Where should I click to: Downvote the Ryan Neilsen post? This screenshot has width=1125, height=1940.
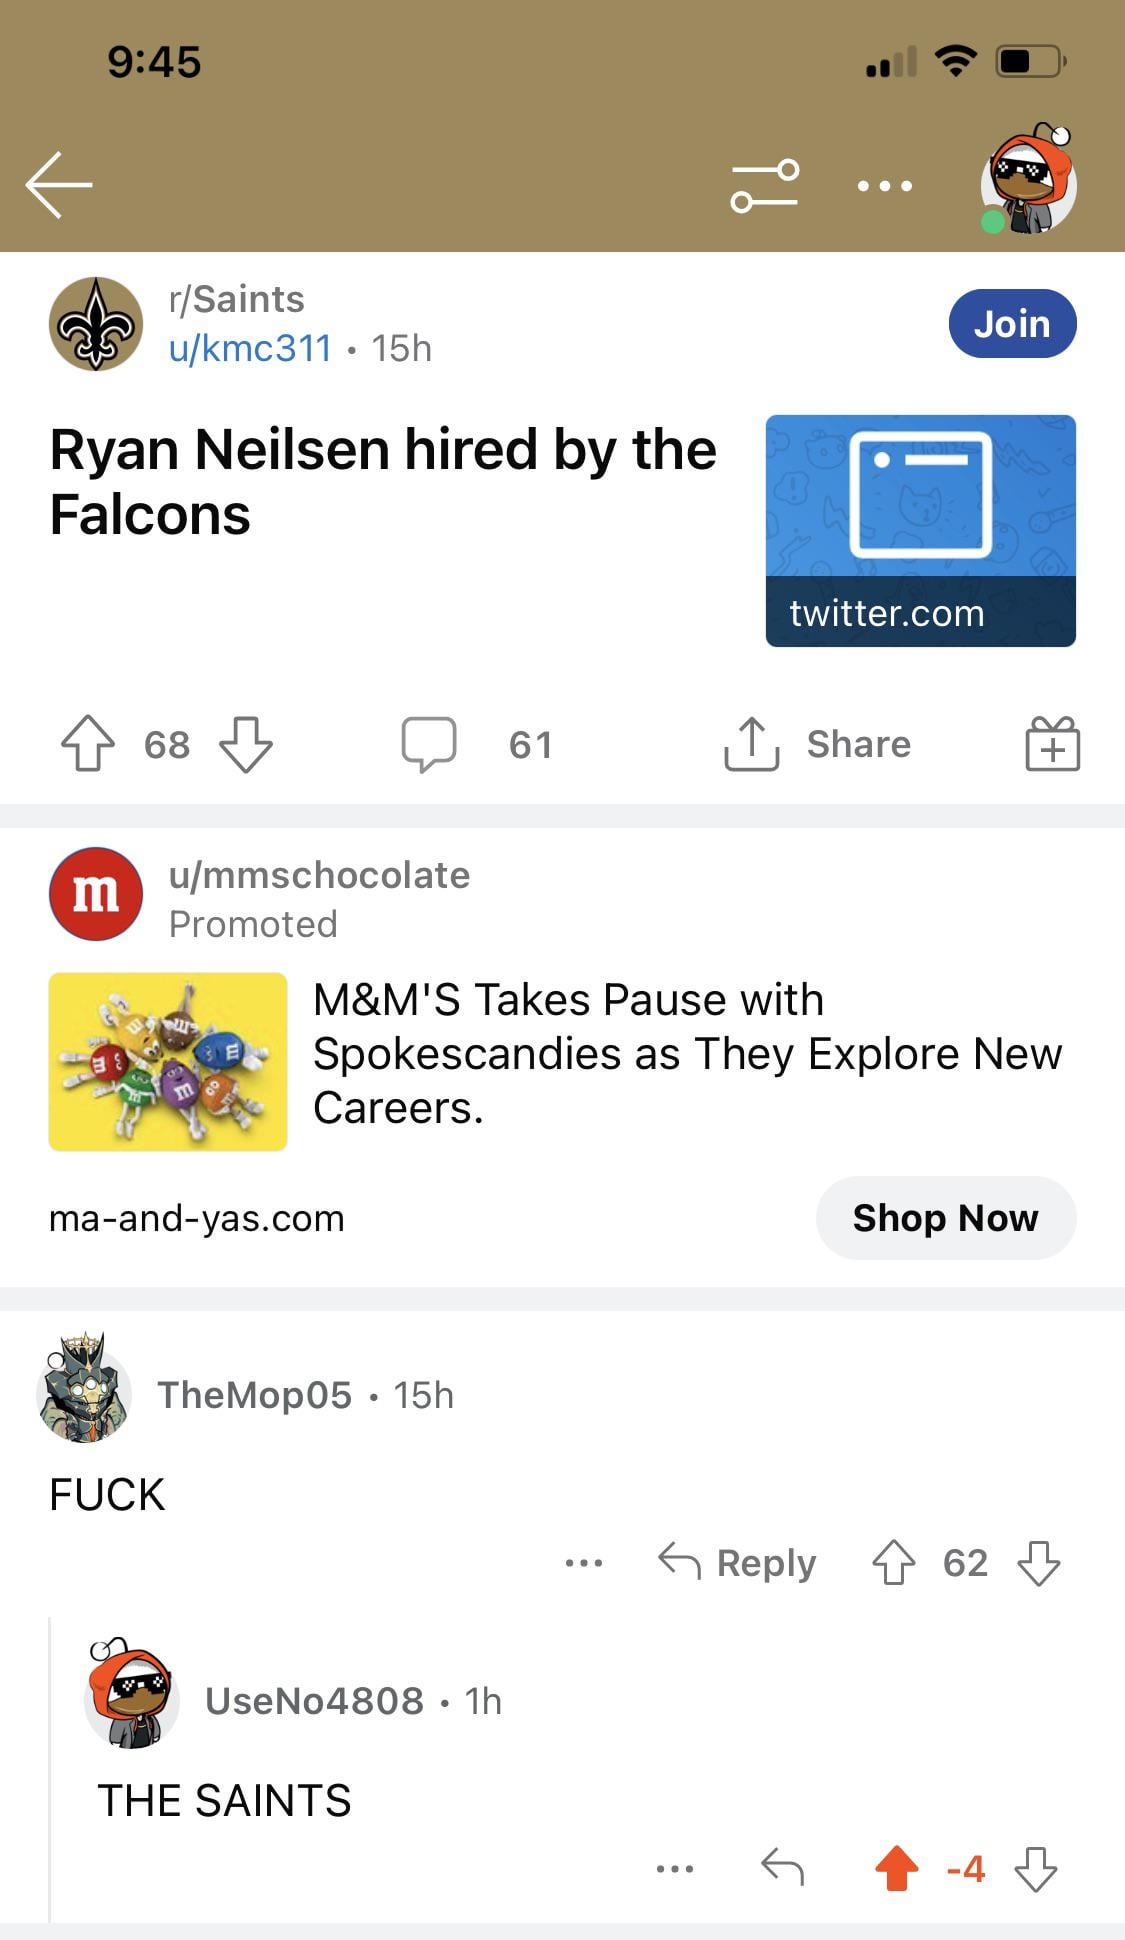(245, 744)
